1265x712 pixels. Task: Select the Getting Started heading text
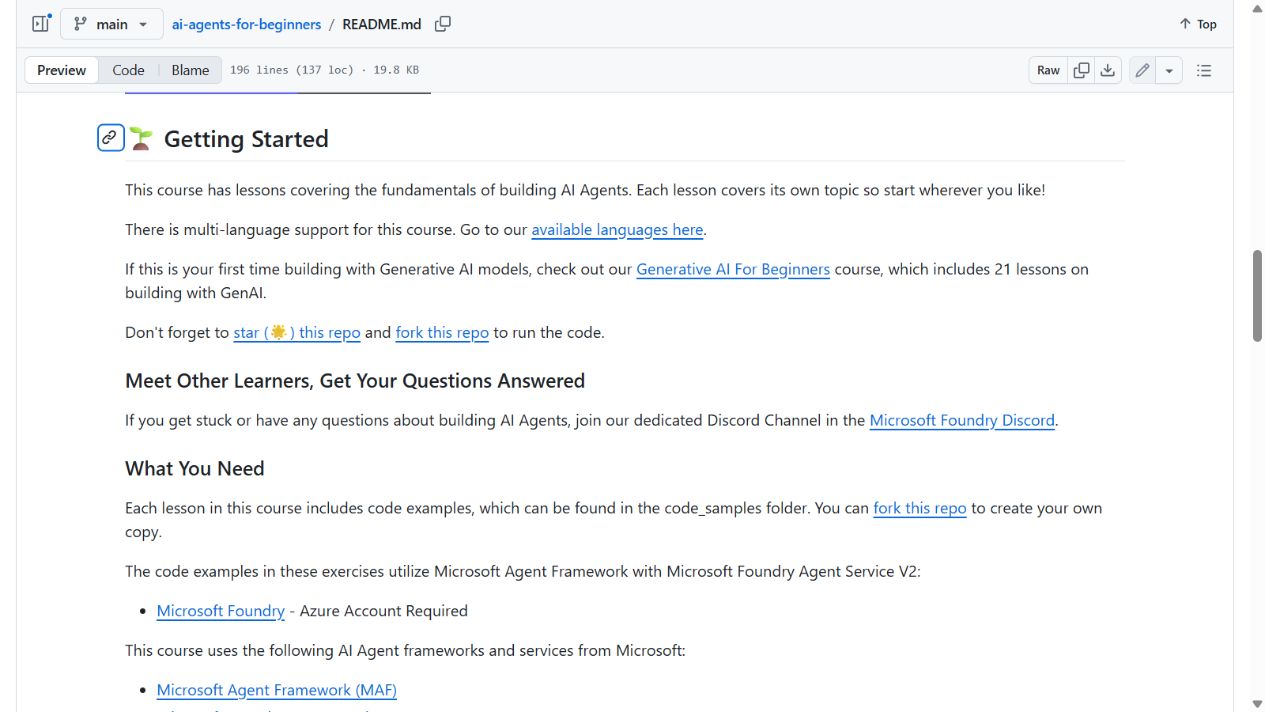point(246,139)
